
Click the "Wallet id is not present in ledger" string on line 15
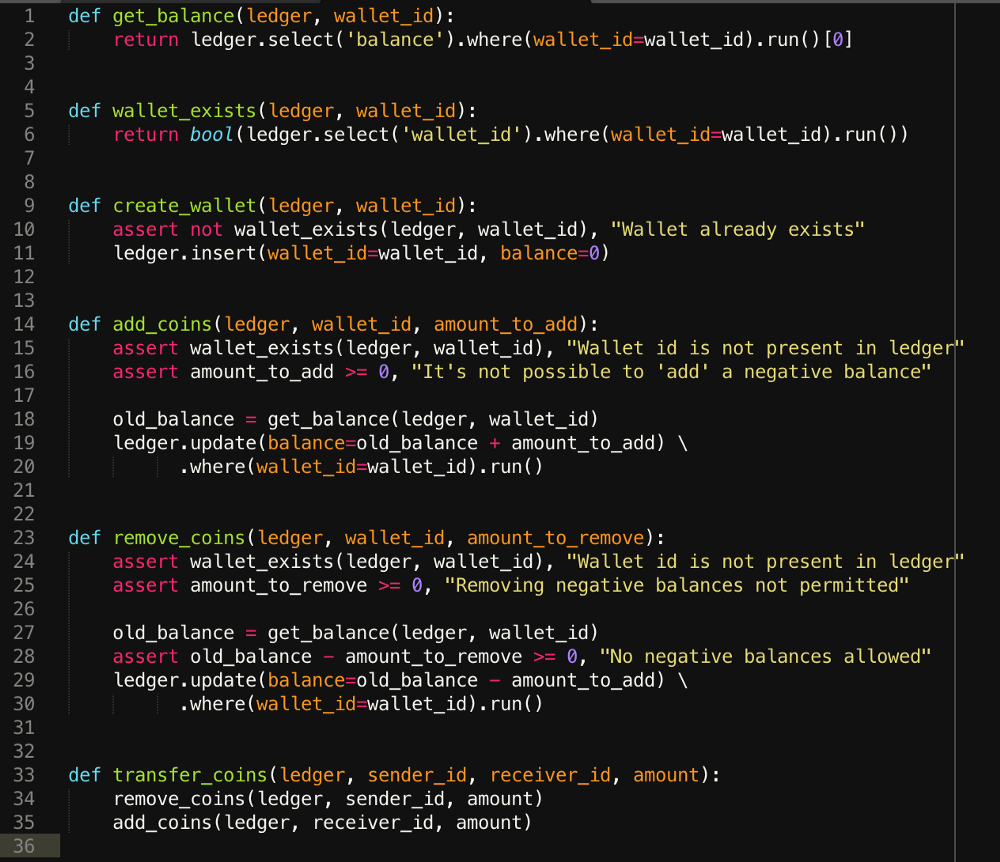click(765, 348)
